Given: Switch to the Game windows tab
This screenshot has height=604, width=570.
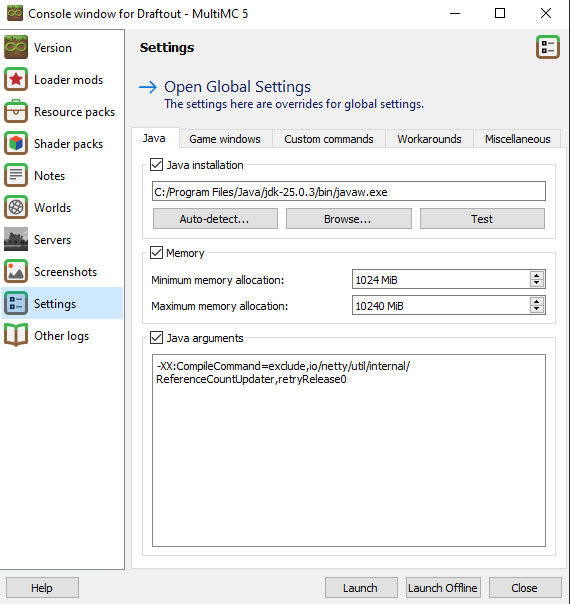Looking at the screenshot, I should click(225, 139).
